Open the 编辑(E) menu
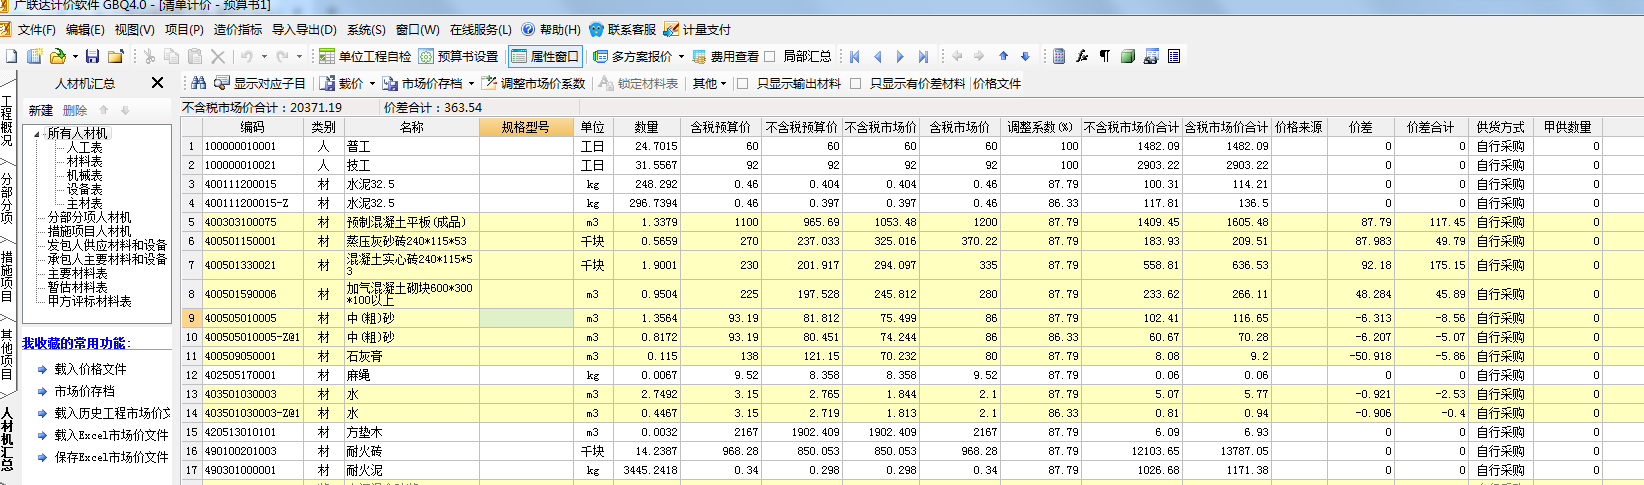Viewport: 1644px width, 485px height. tap(85, 29)
